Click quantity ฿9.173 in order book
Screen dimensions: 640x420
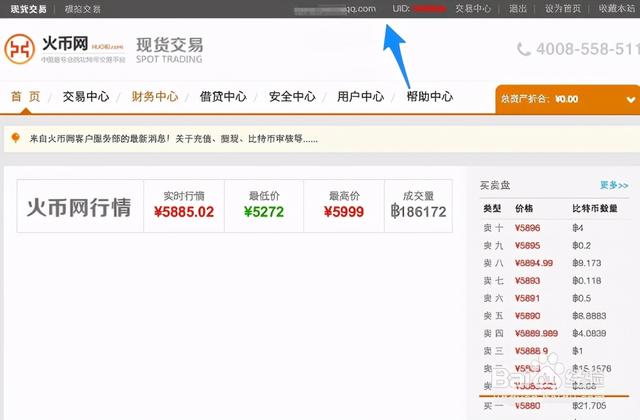tap(587, 263)
